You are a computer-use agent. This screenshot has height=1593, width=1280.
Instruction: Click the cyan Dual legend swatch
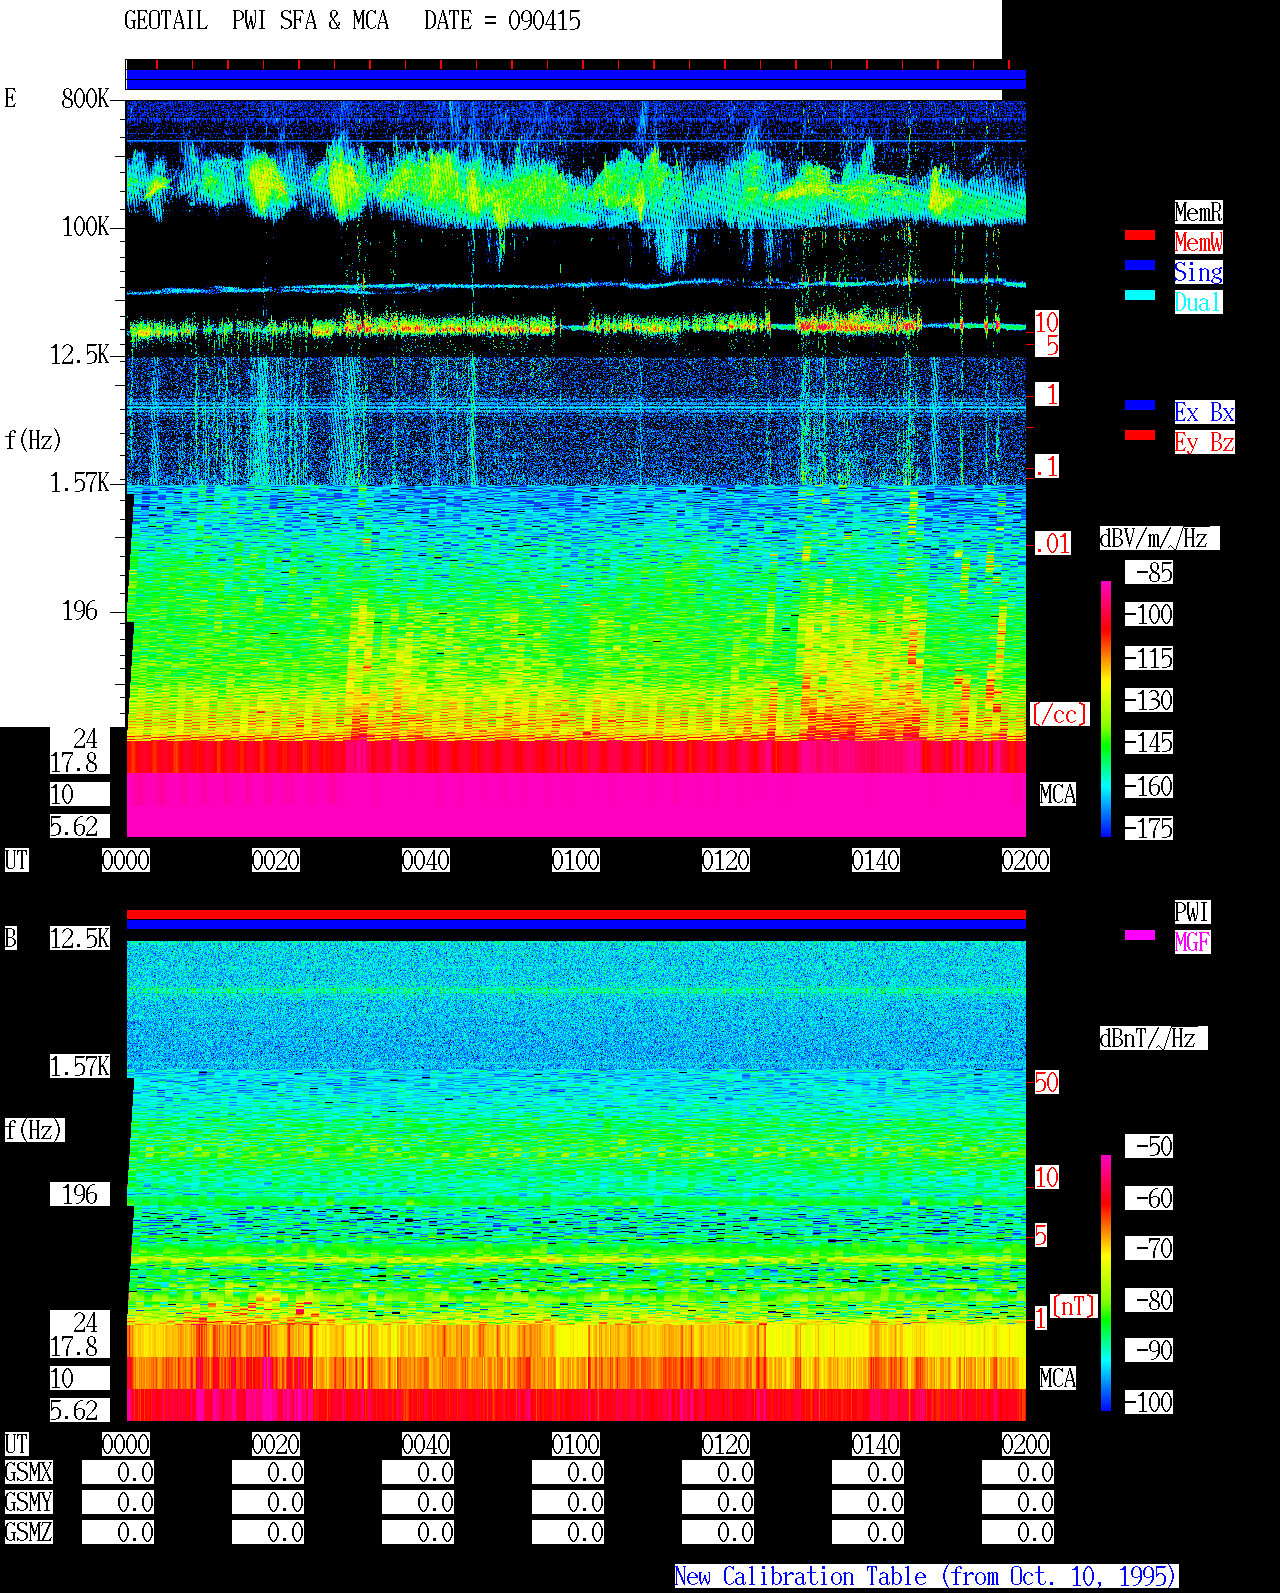click(x=1140, y=295)
